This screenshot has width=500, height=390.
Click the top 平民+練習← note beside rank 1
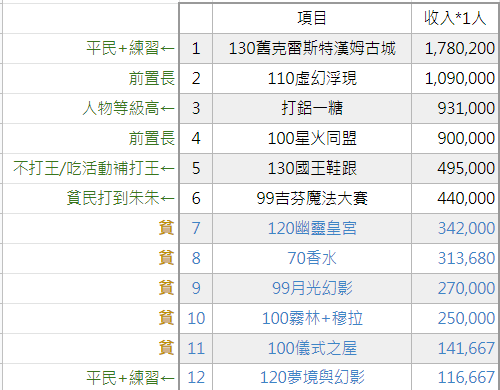point(130,48)
